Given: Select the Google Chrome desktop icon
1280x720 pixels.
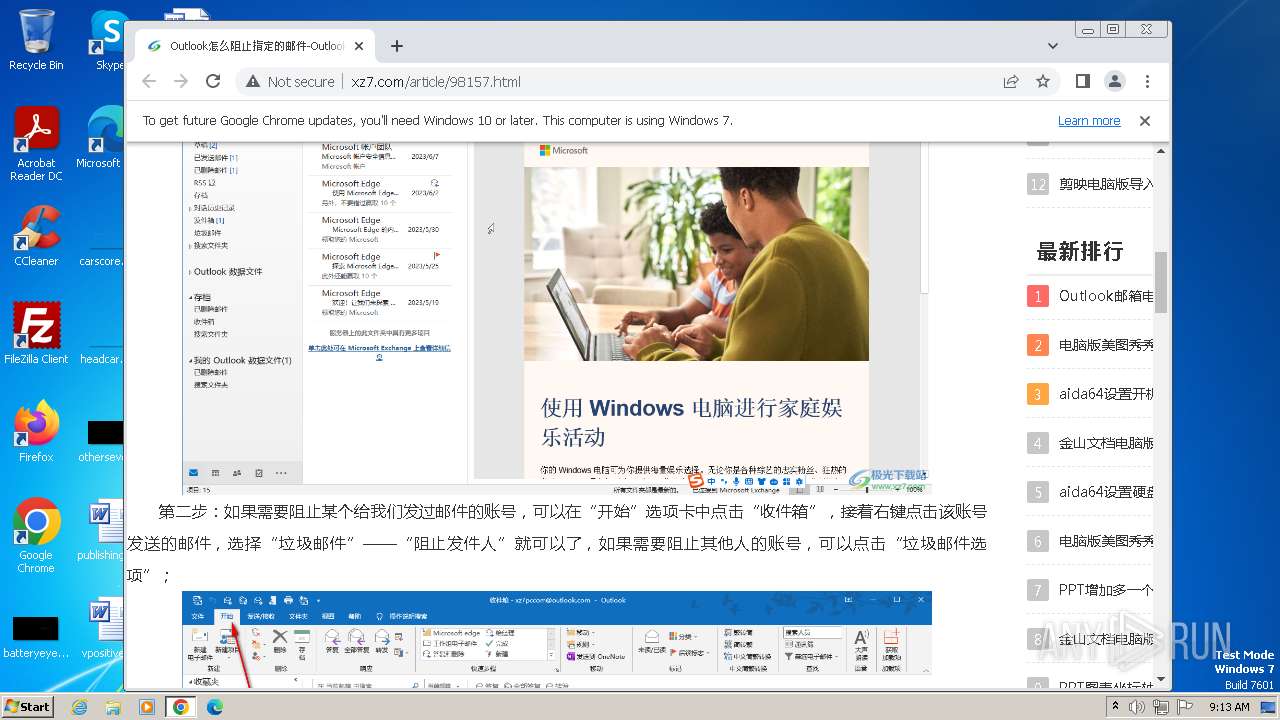Looking at the screenshot, I should pos(36,535).
